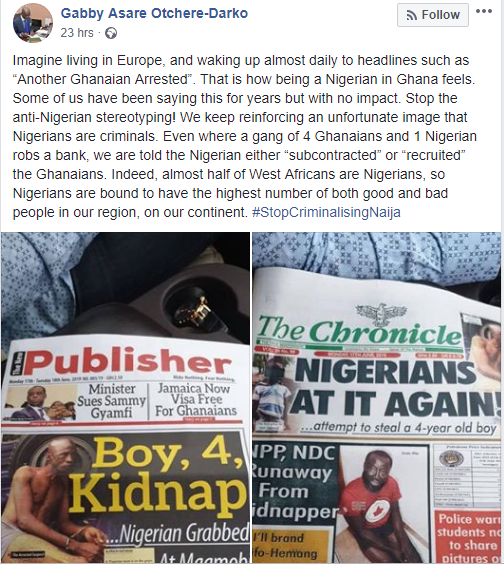Click the Jamaica Now Visa Free headline
The width and height of the screenshot is (504, 566).
(x=196, y=400)
